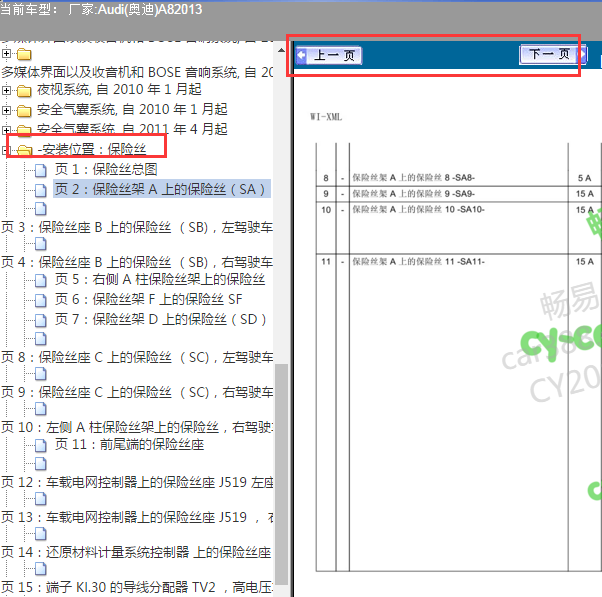602x597 pixels.
Task: Open 页 6：保险丝架 F 上的保险丝 SF
Action: (149, 299)
